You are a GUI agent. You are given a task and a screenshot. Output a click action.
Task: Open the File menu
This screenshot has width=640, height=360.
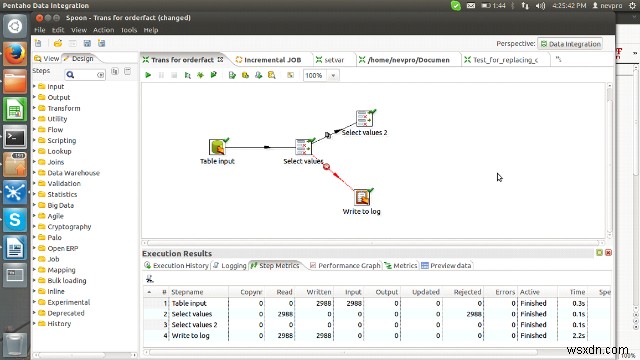pos(40,30)
